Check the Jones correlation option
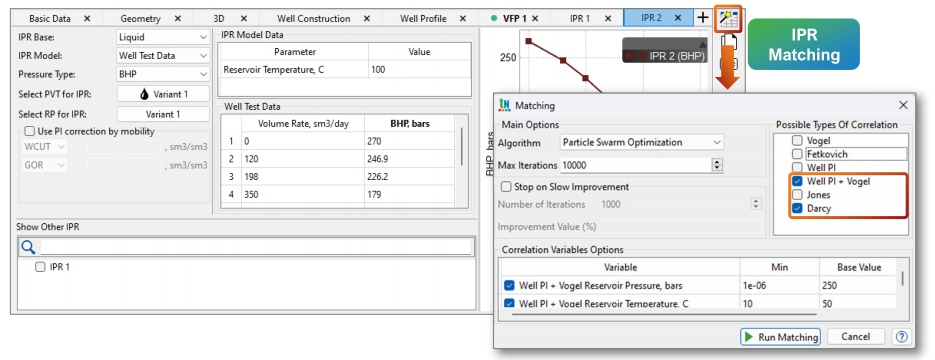The width and height of the screenshot is (935, 360). point(797,195)
